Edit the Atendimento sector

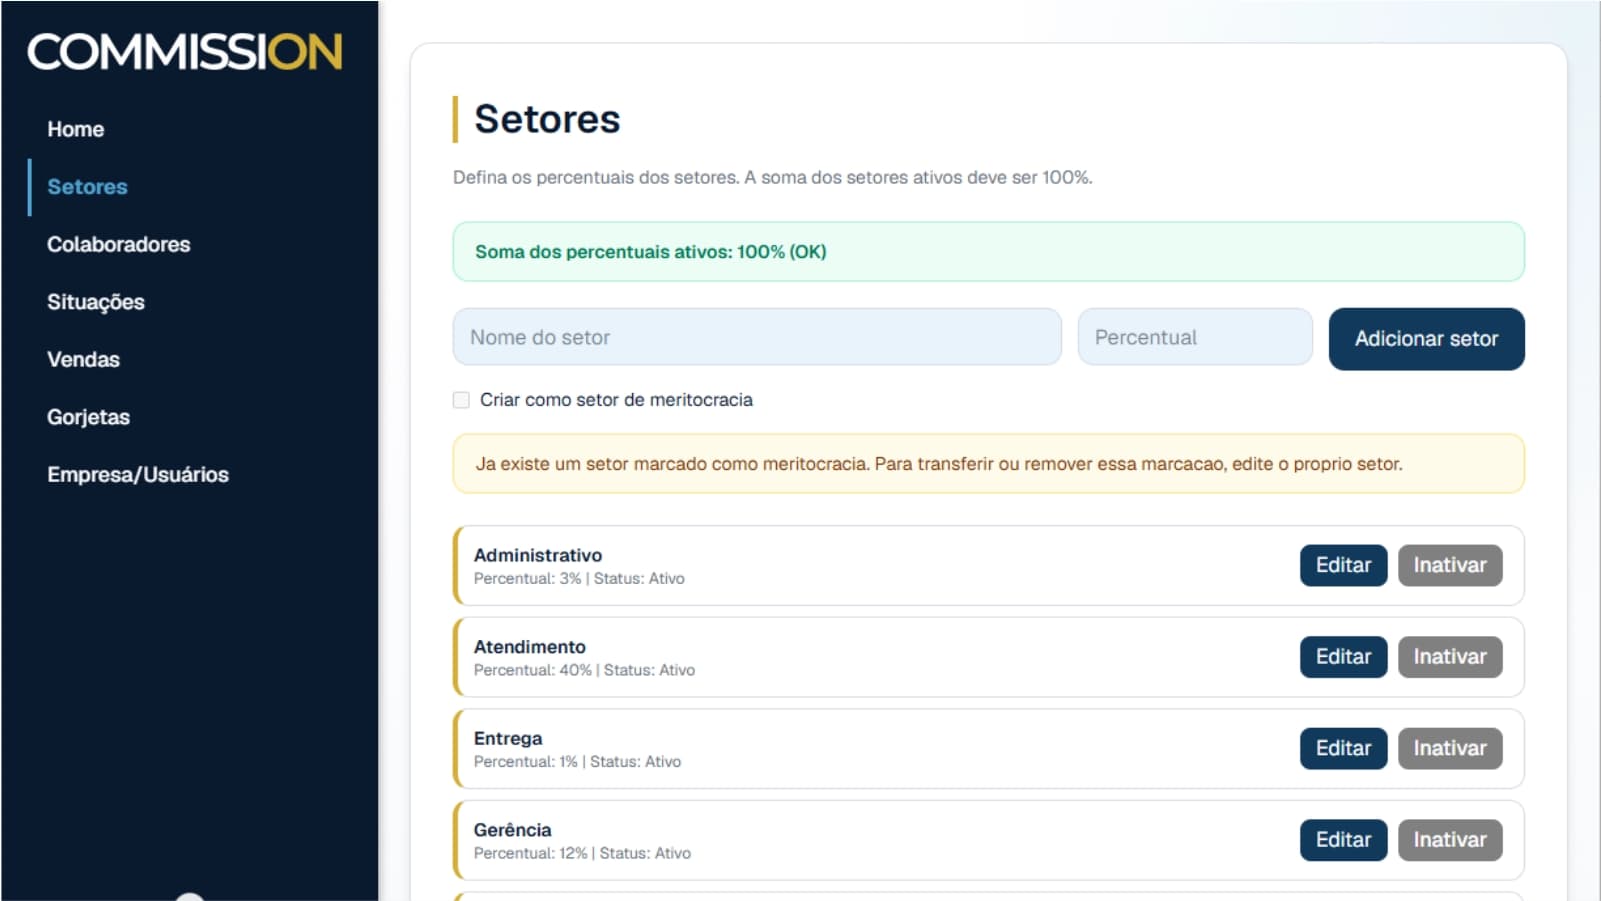click(1343, 657)
